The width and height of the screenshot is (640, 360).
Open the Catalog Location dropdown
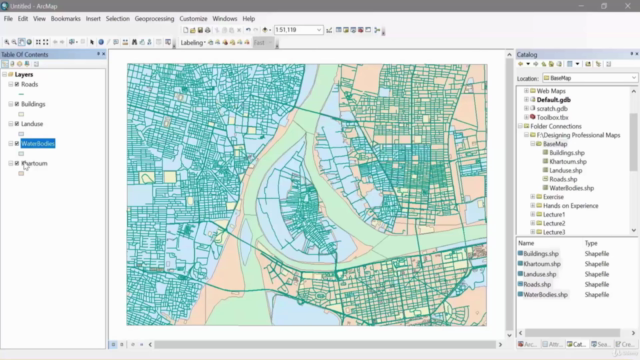click(633, 78)
